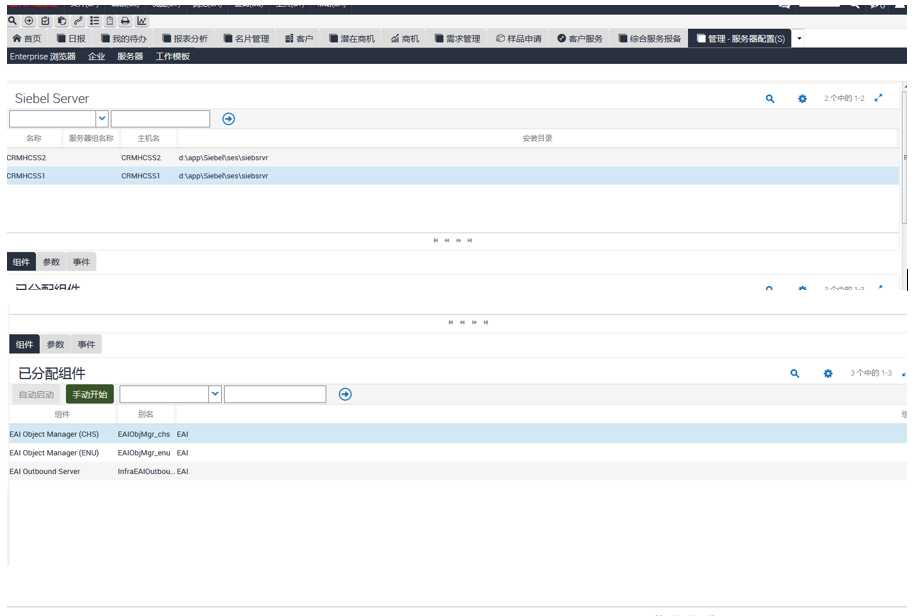Click the 名称 column header

(34, 138)
